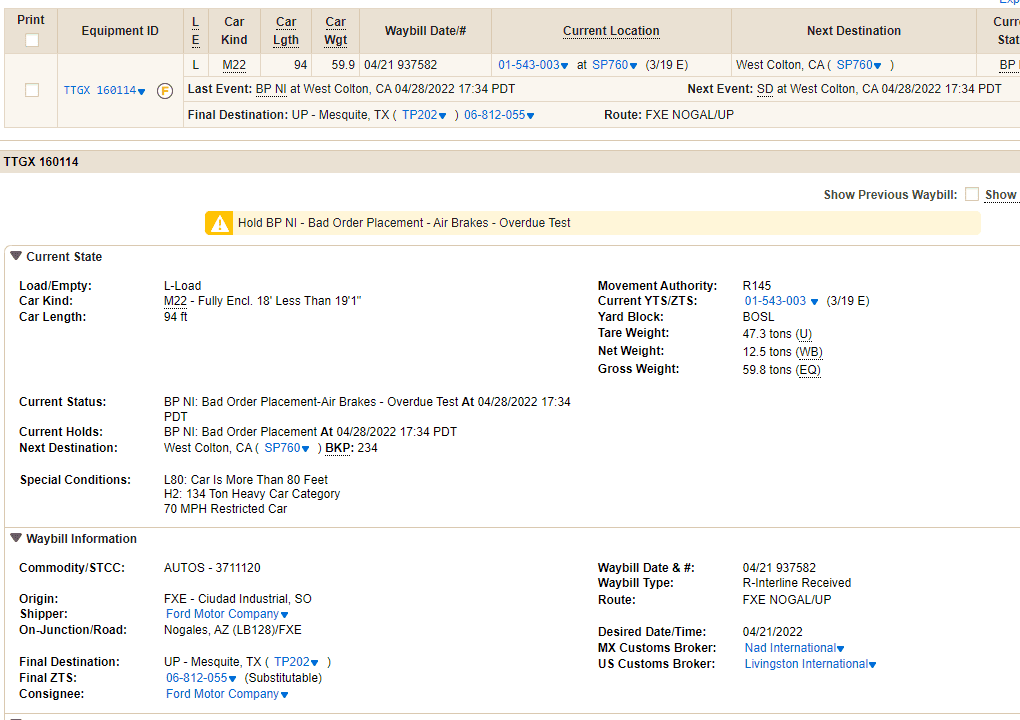Click the TTGX 160114 section heading

click(41, 162)
